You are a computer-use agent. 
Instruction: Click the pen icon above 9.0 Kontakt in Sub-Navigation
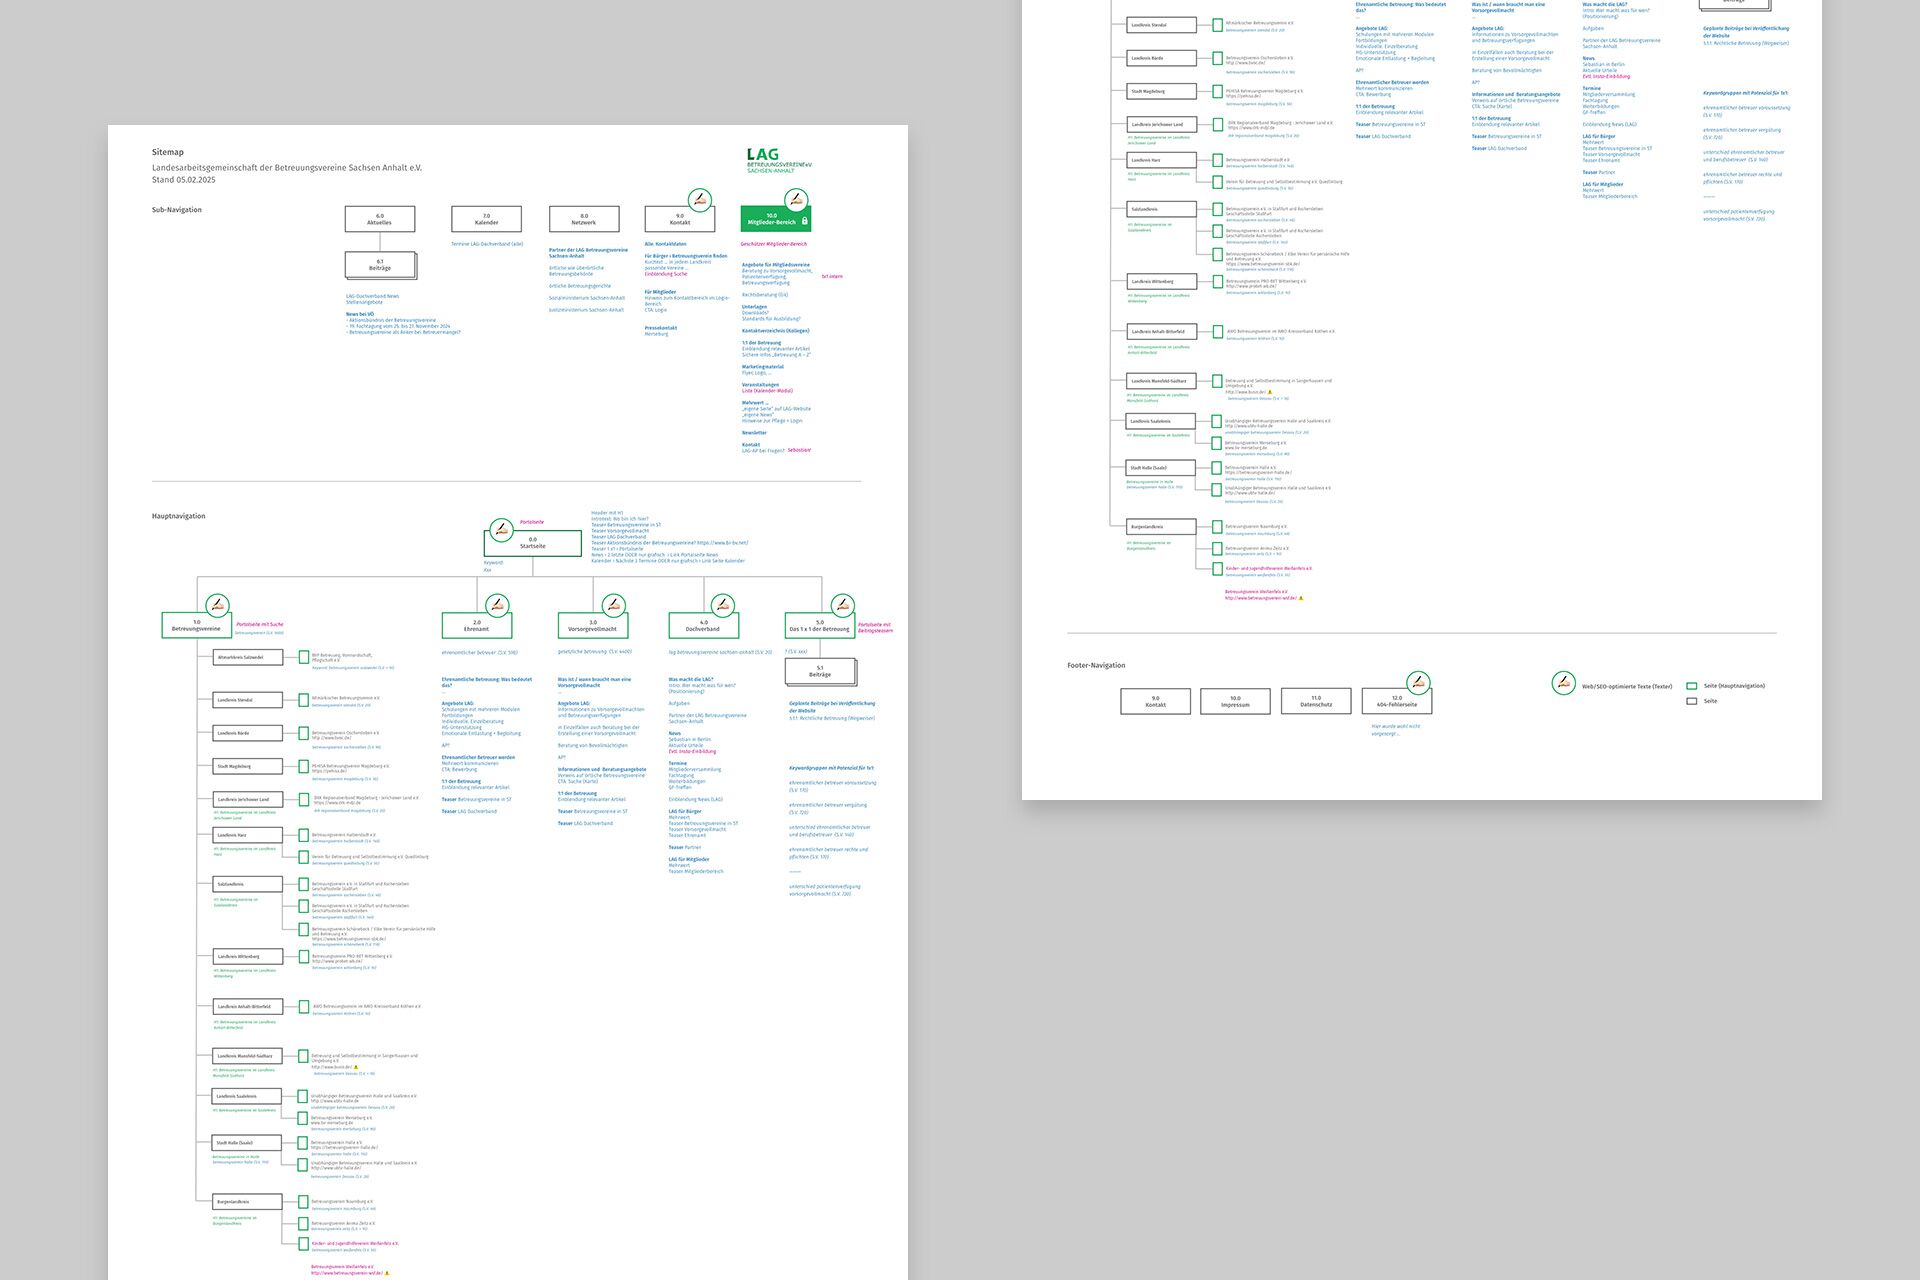[x=701, y=198]
